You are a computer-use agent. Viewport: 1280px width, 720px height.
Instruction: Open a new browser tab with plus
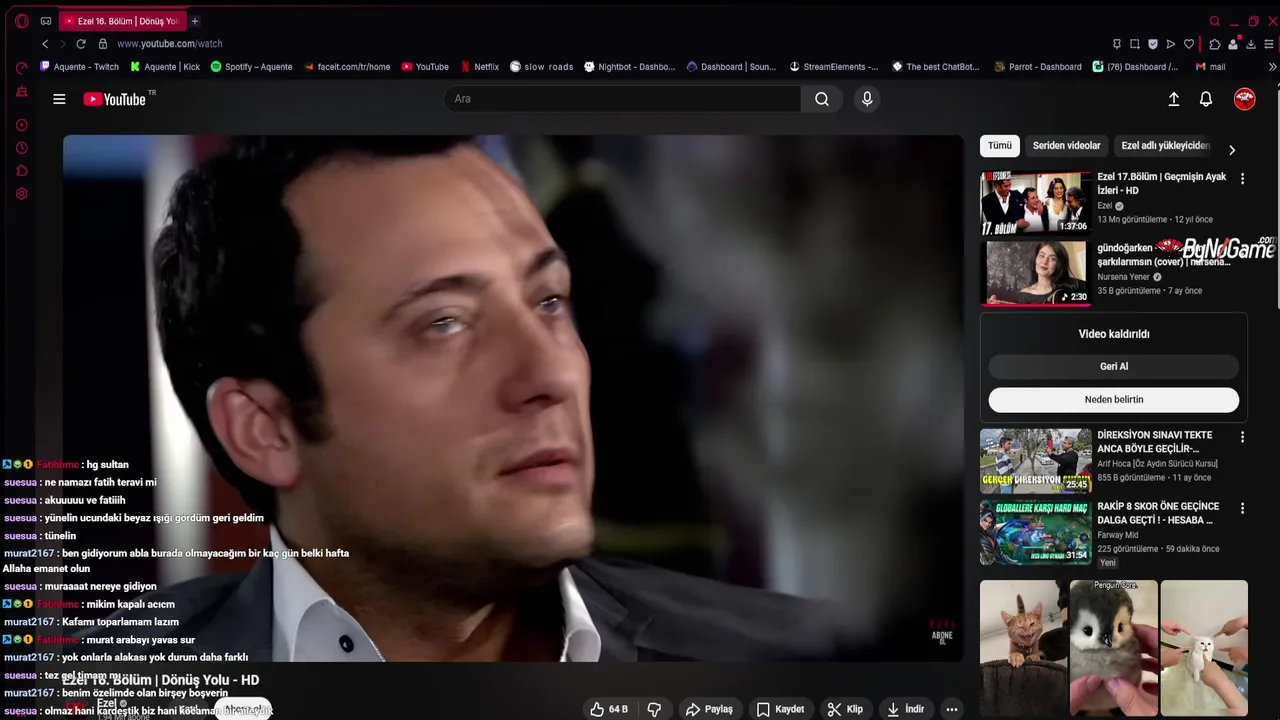195,21
